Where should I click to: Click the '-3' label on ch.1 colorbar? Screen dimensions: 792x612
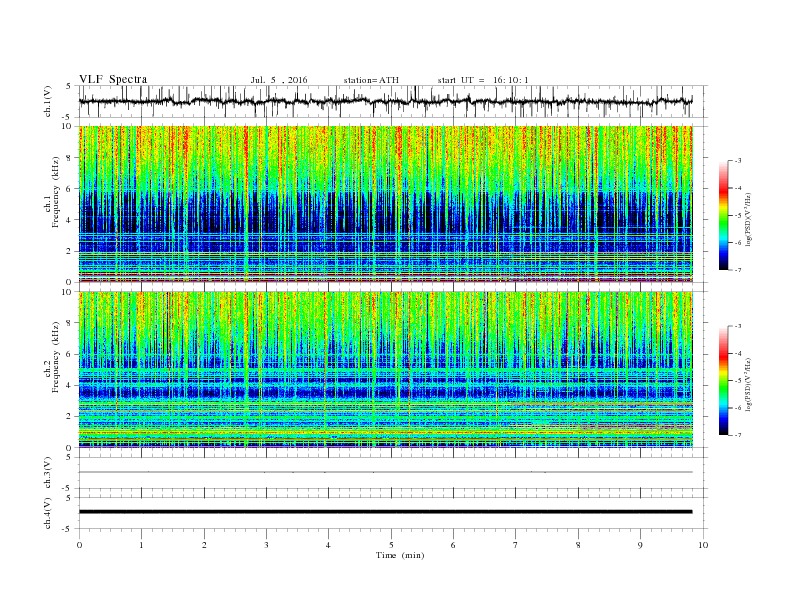tap(738, 161)
